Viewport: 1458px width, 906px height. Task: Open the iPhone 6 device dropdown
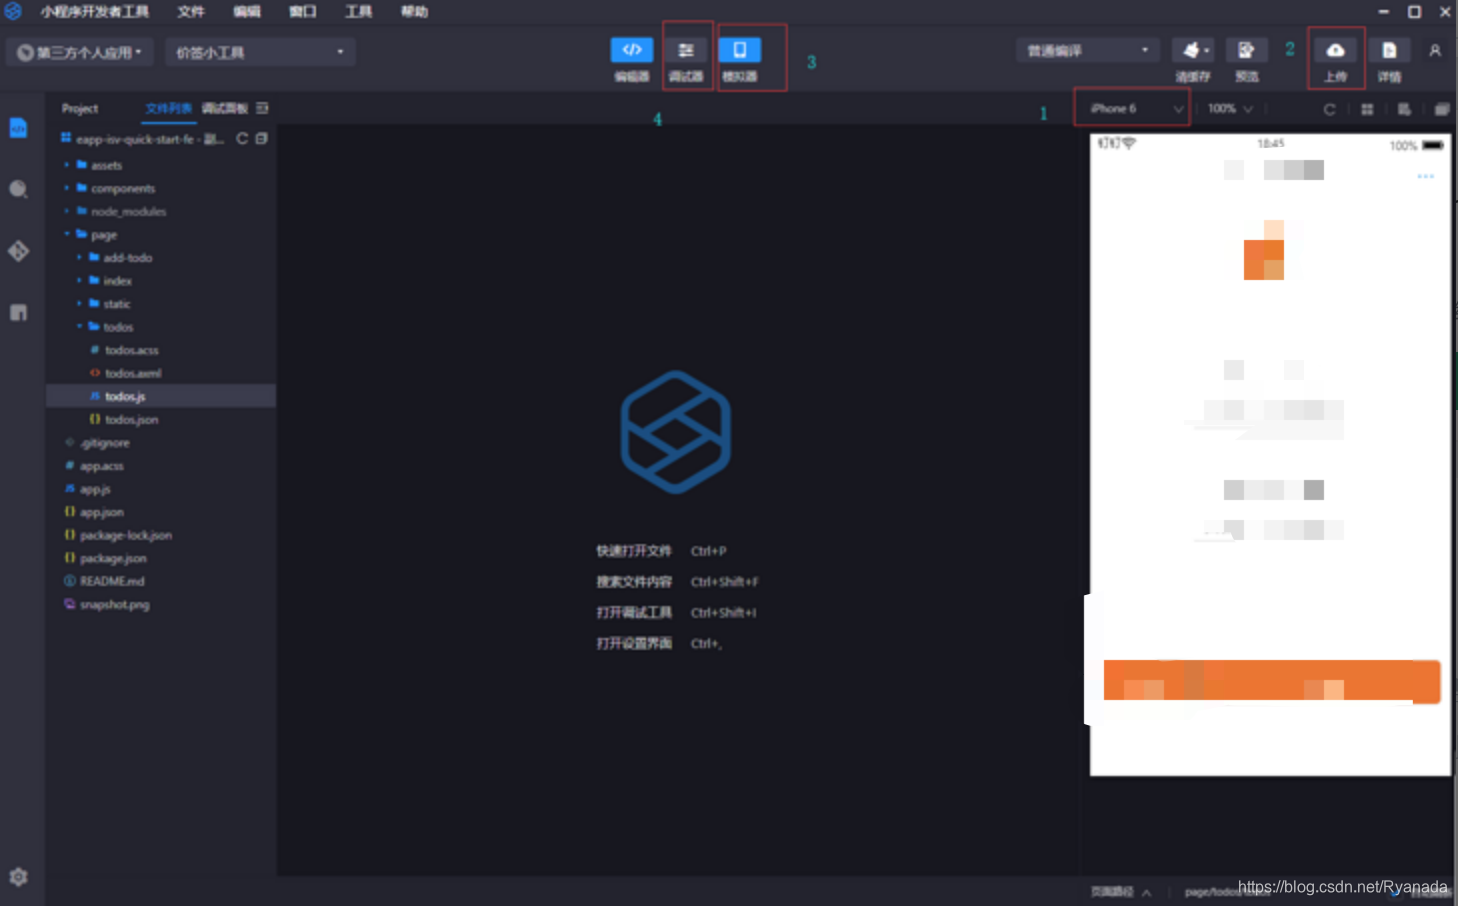pyautogui.click(x=1134, y=108)
